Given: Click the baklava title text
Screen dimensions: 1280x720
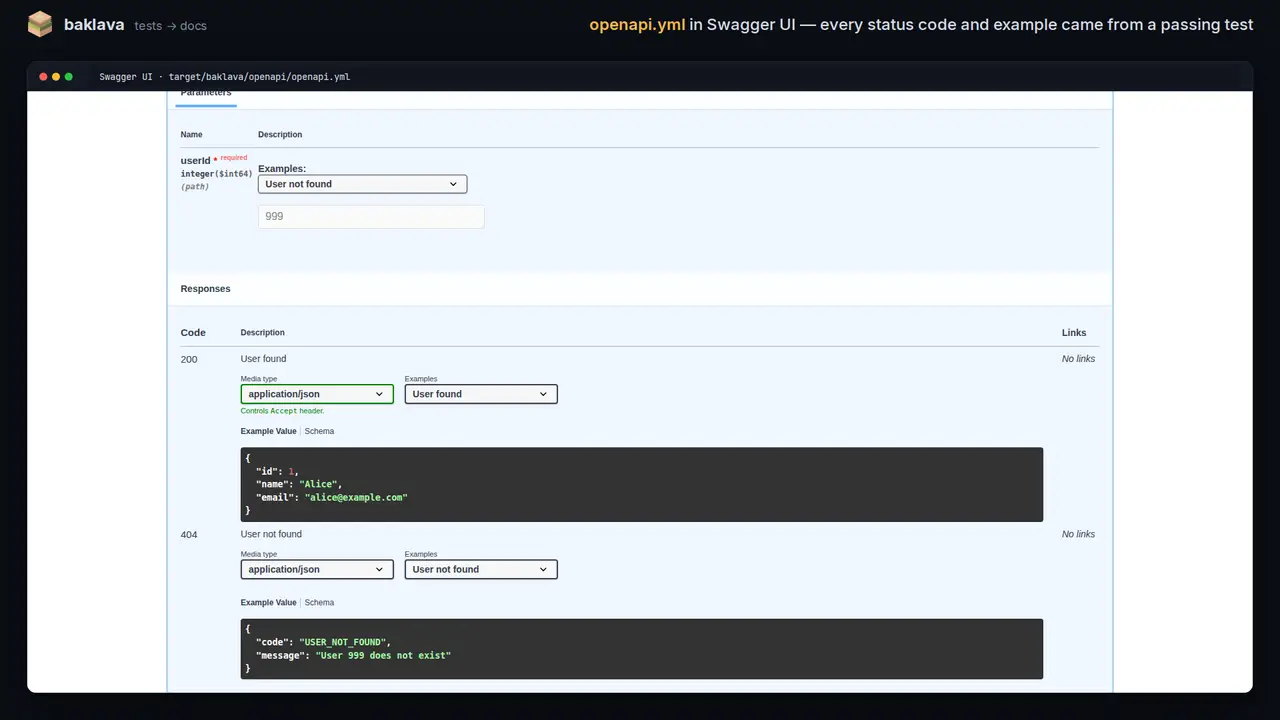Looking at the screenshot, I should coord(94,25).
